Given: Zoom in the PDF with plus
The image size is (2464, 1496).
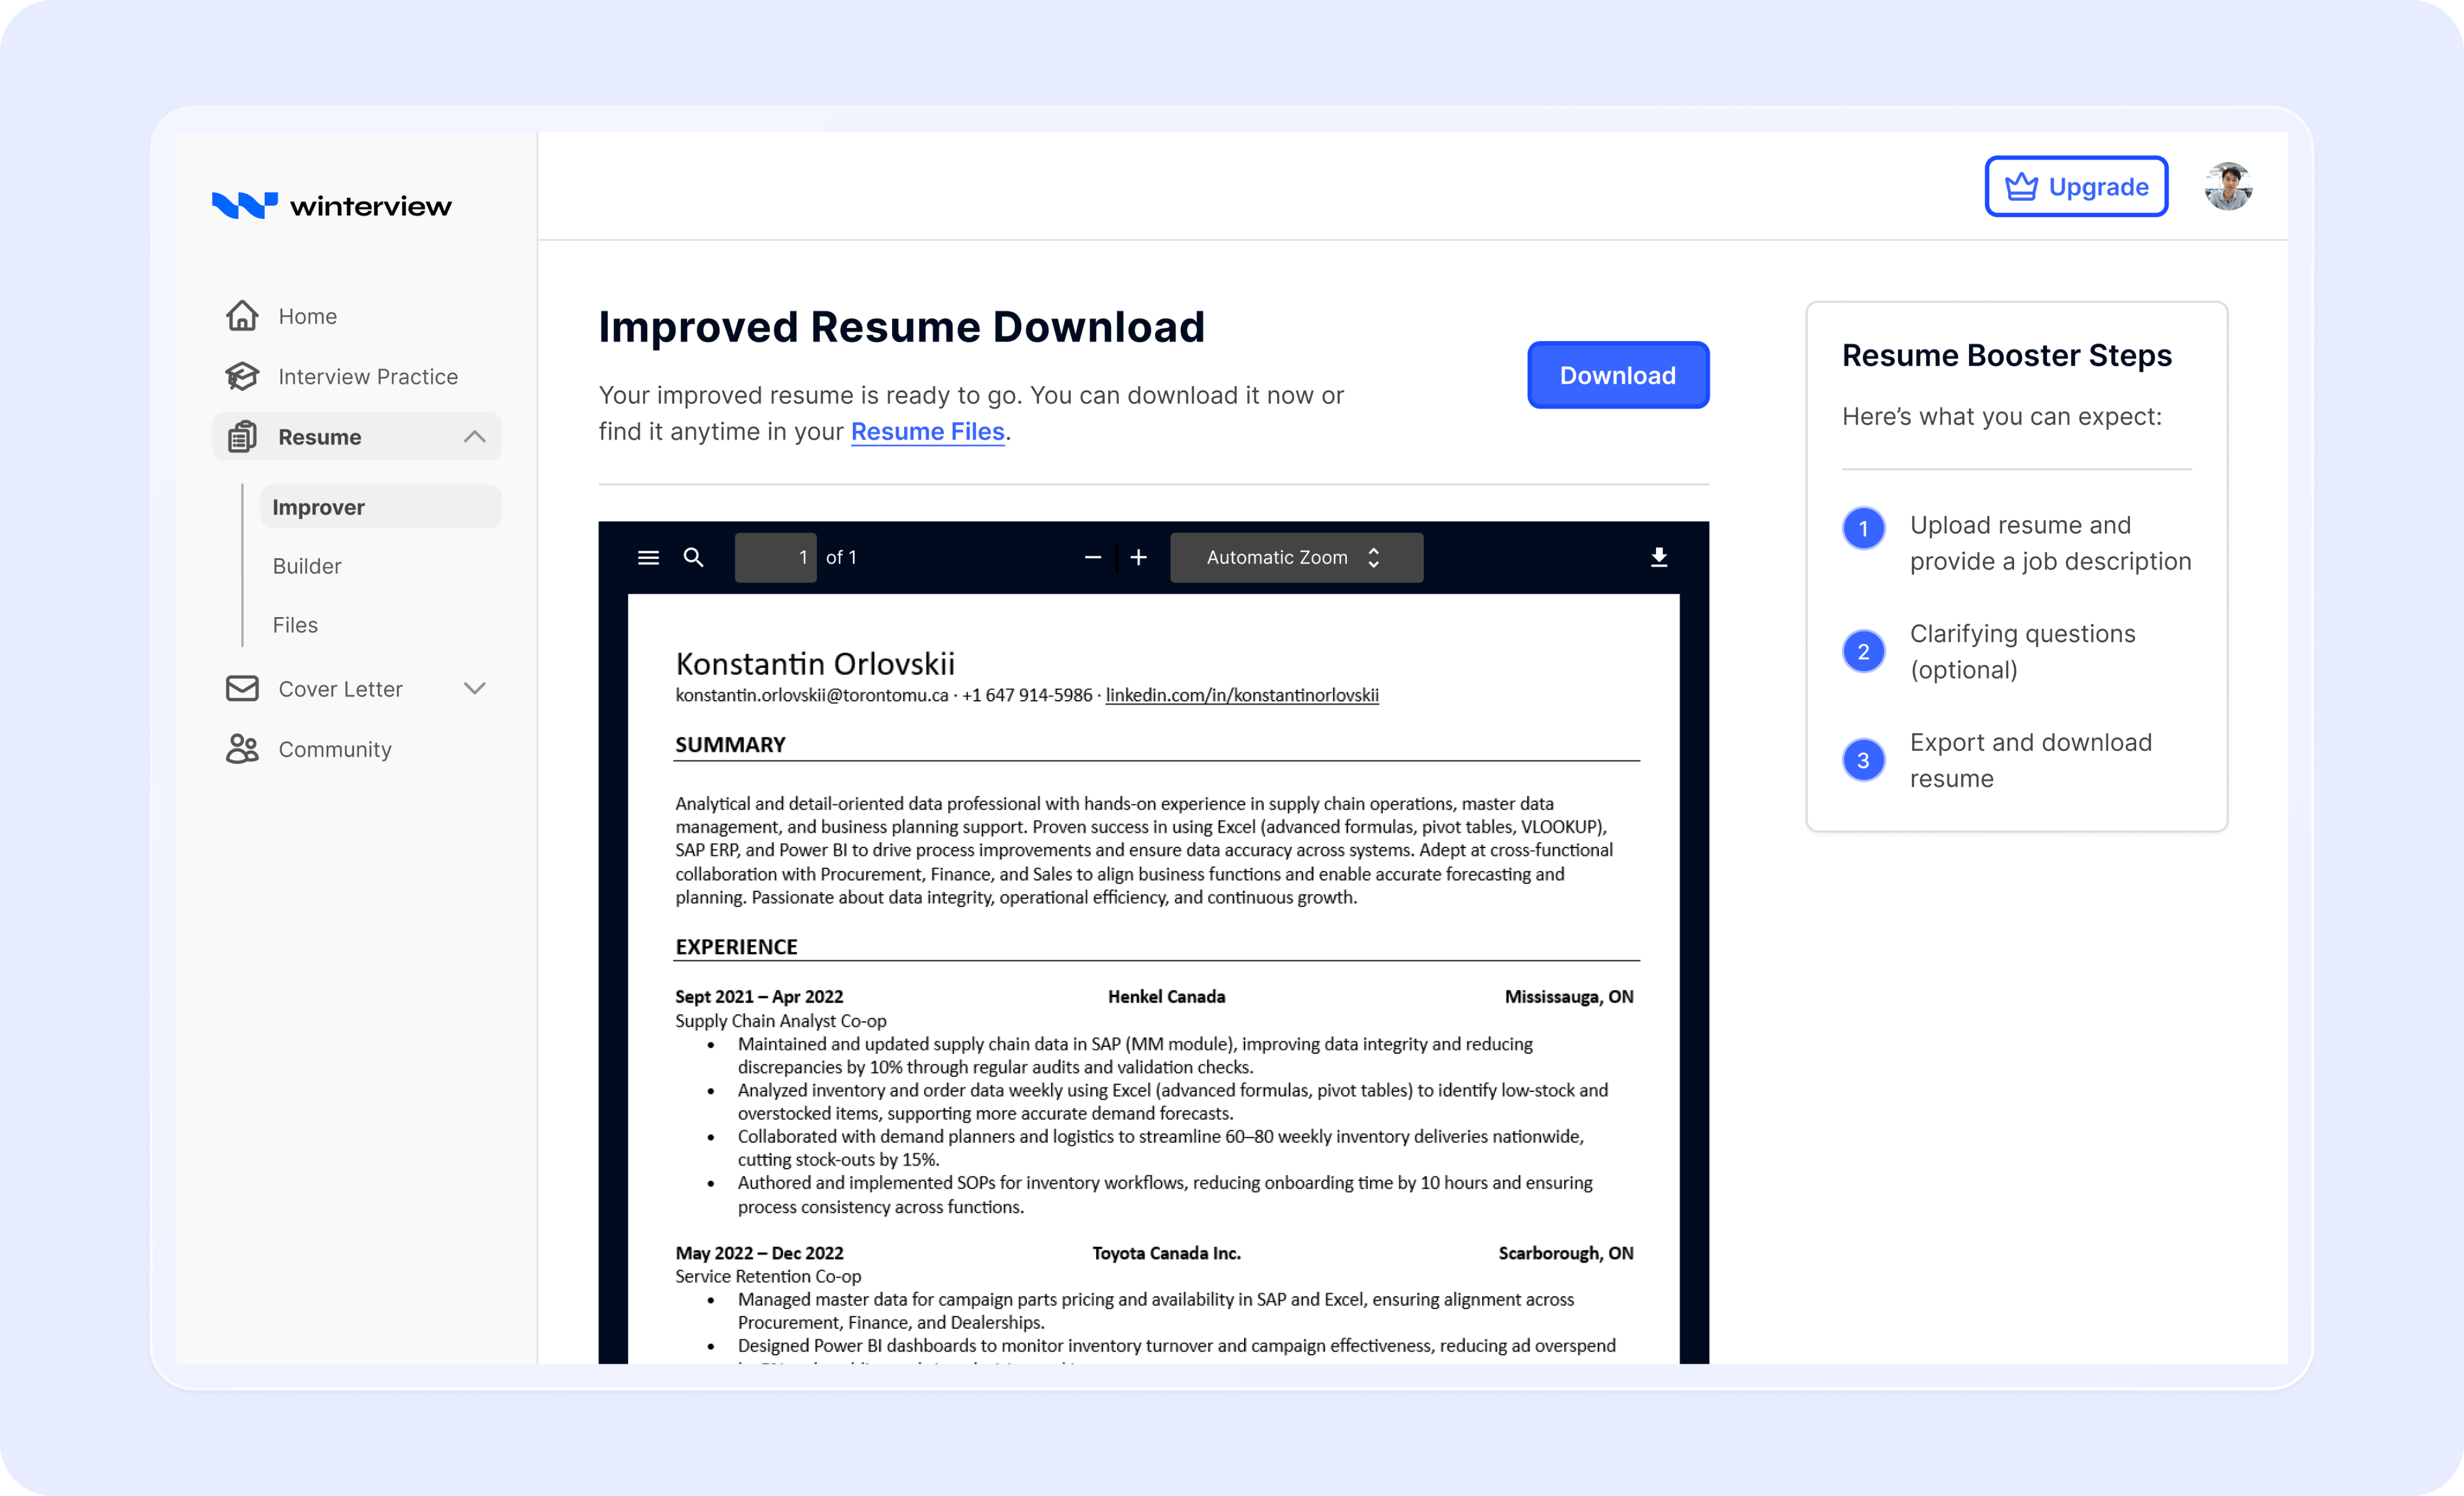Looking at the screenshot, I should pyautogui.click(x=1138, y=557).
